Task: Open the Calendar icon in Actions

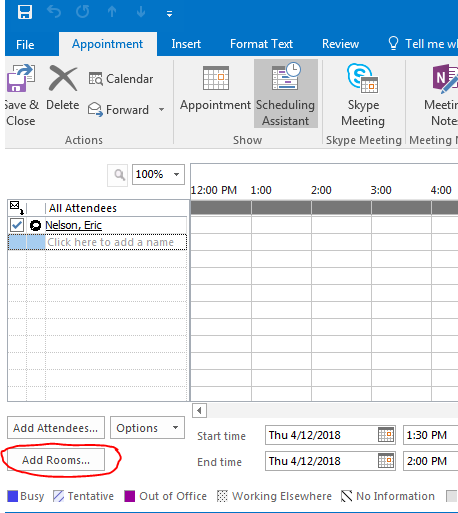Action: 95,79
